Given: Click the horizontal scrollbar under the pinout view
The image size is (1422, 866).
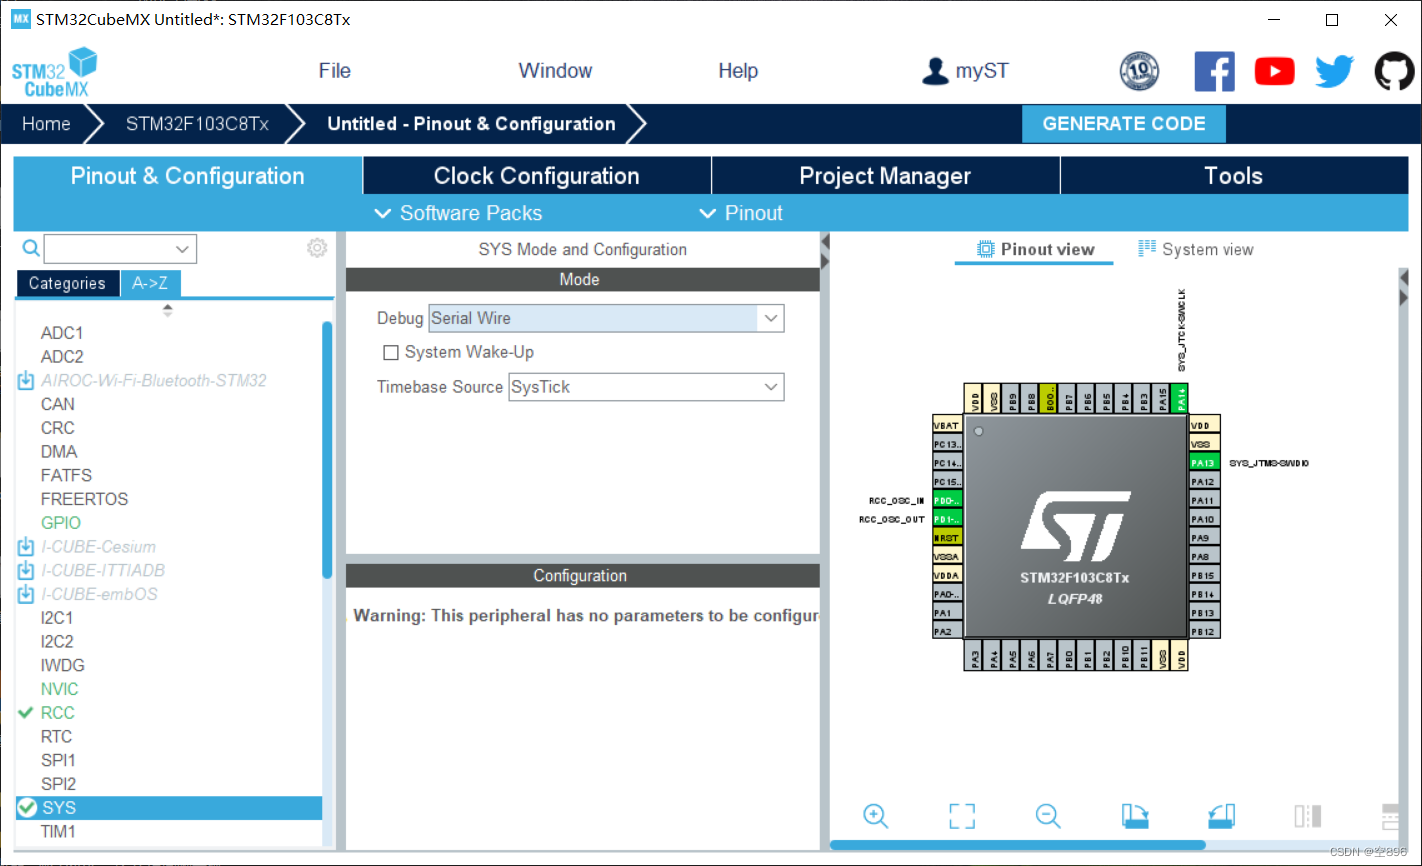Looking at the screenshot, I should tap(1018, 845).
